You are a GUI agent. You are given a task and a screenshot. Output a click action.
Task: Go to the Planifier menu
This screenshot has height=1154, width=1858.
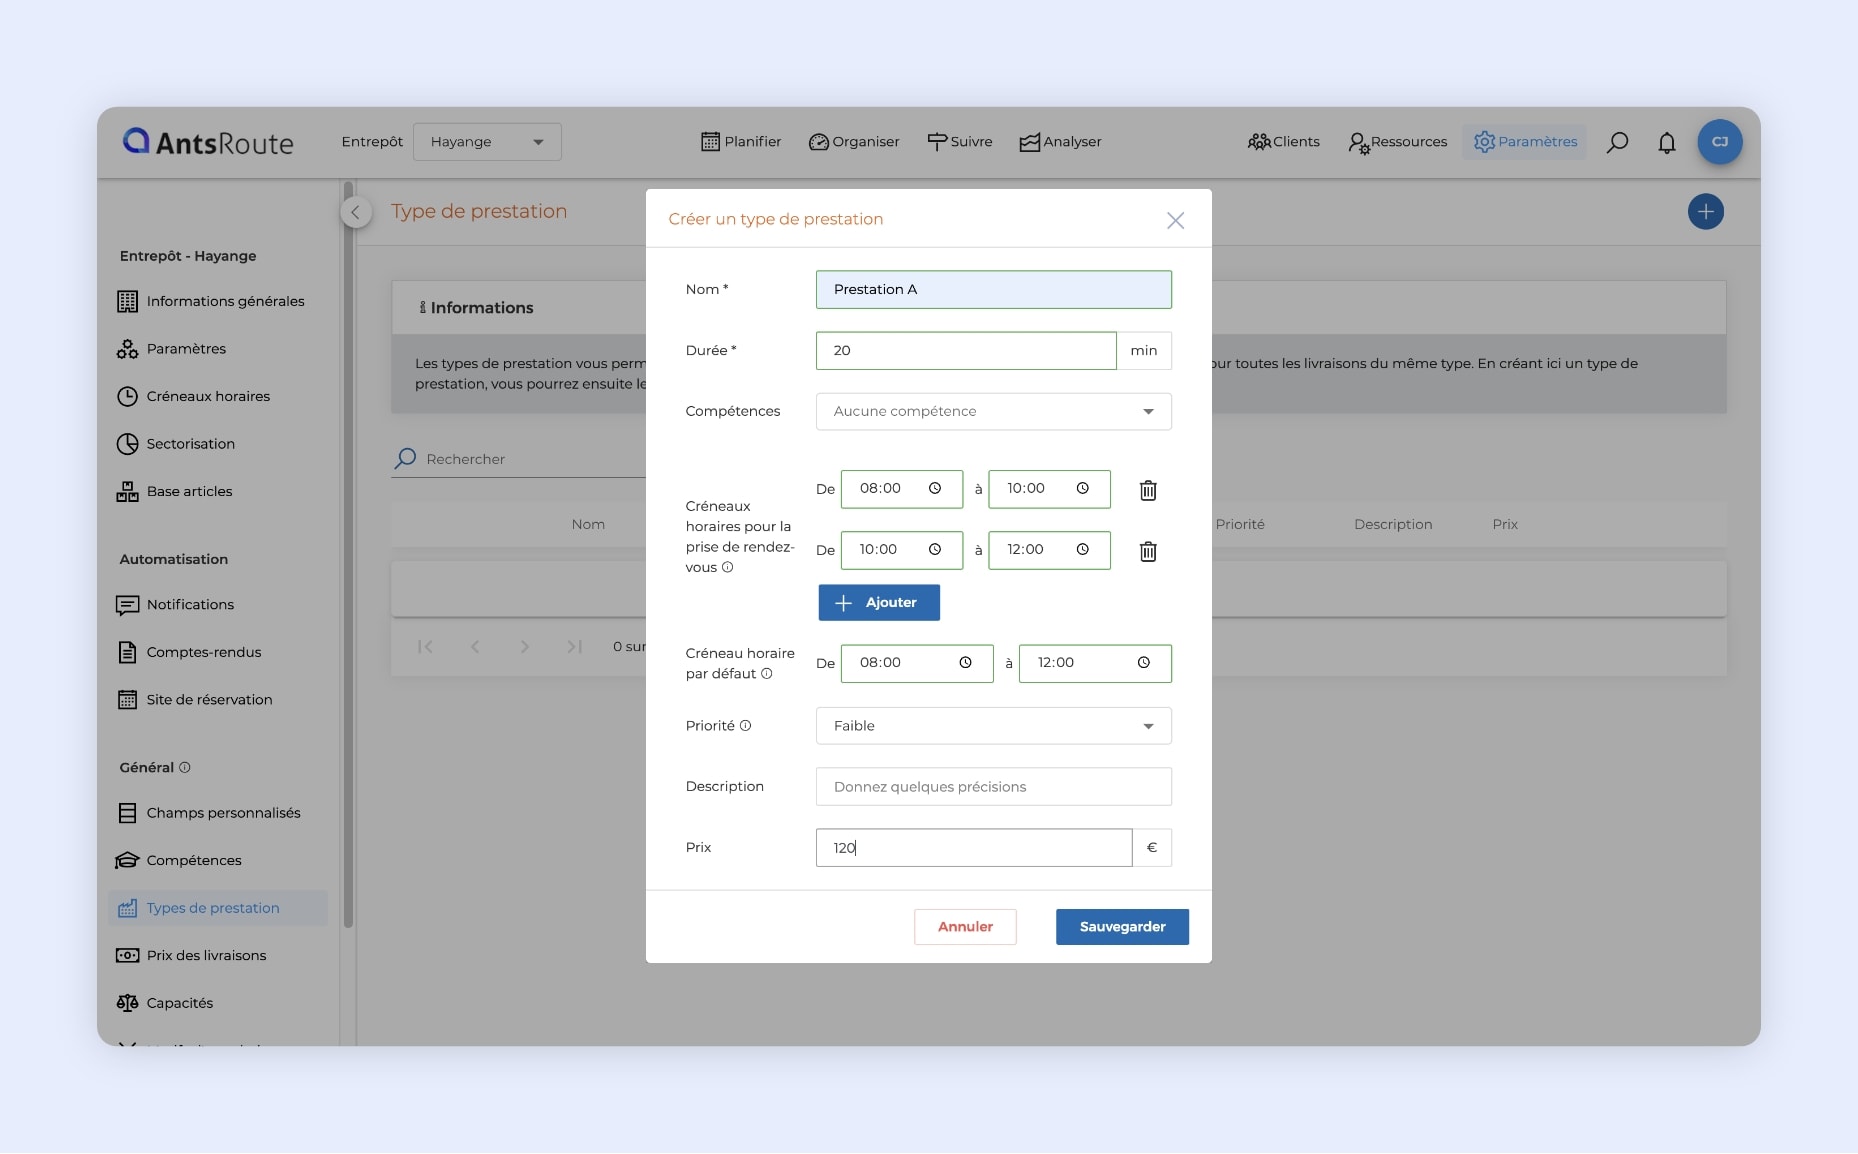[x=741, y=142]
